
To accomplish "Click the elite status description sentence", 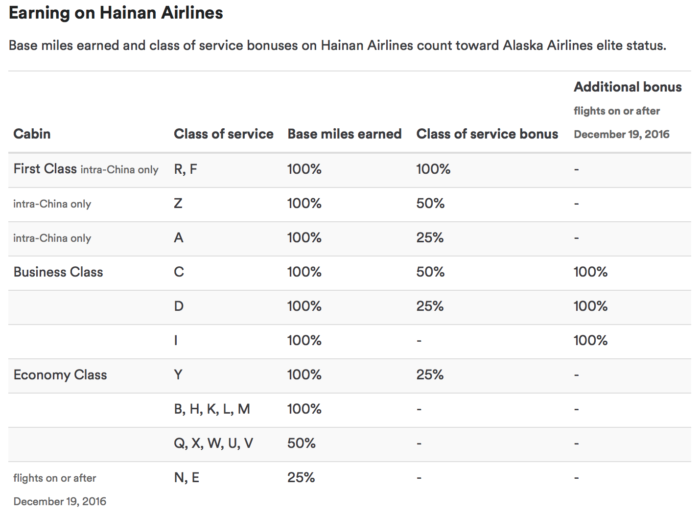I will (337, 46).
